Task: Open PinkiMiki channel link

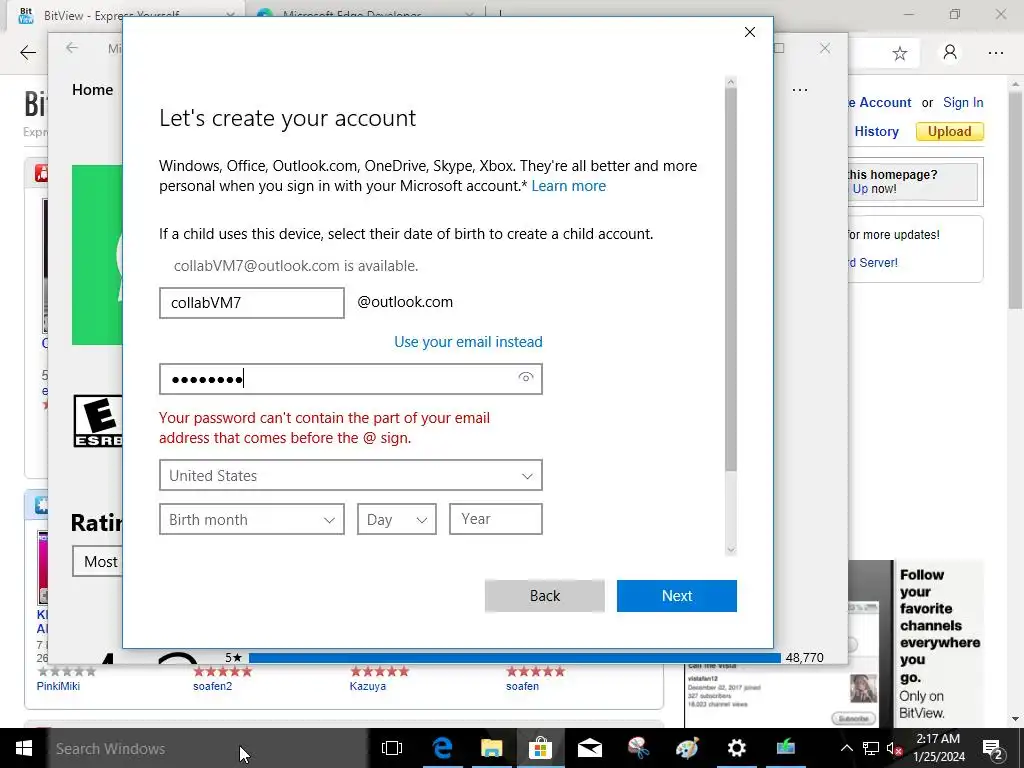Action: 58,686
